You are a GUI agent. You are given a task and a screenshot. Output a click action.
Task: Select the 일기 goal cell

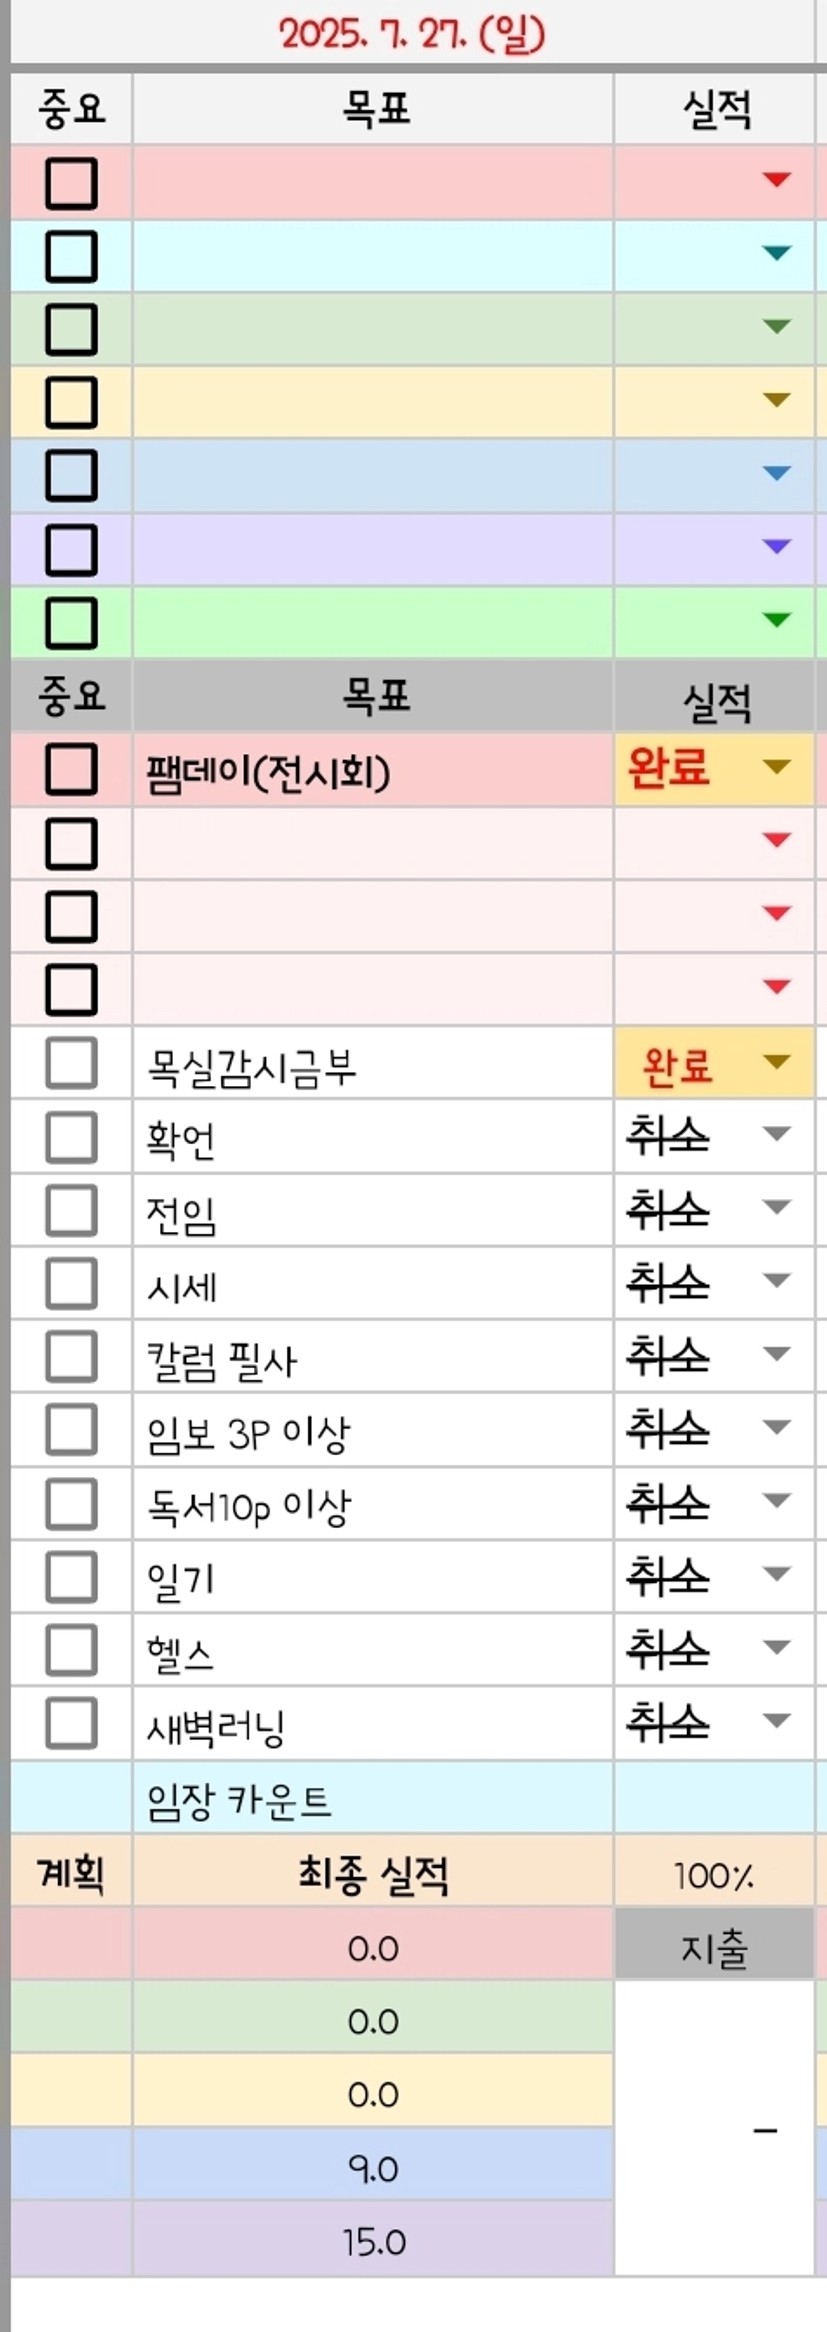[373, 1577]
